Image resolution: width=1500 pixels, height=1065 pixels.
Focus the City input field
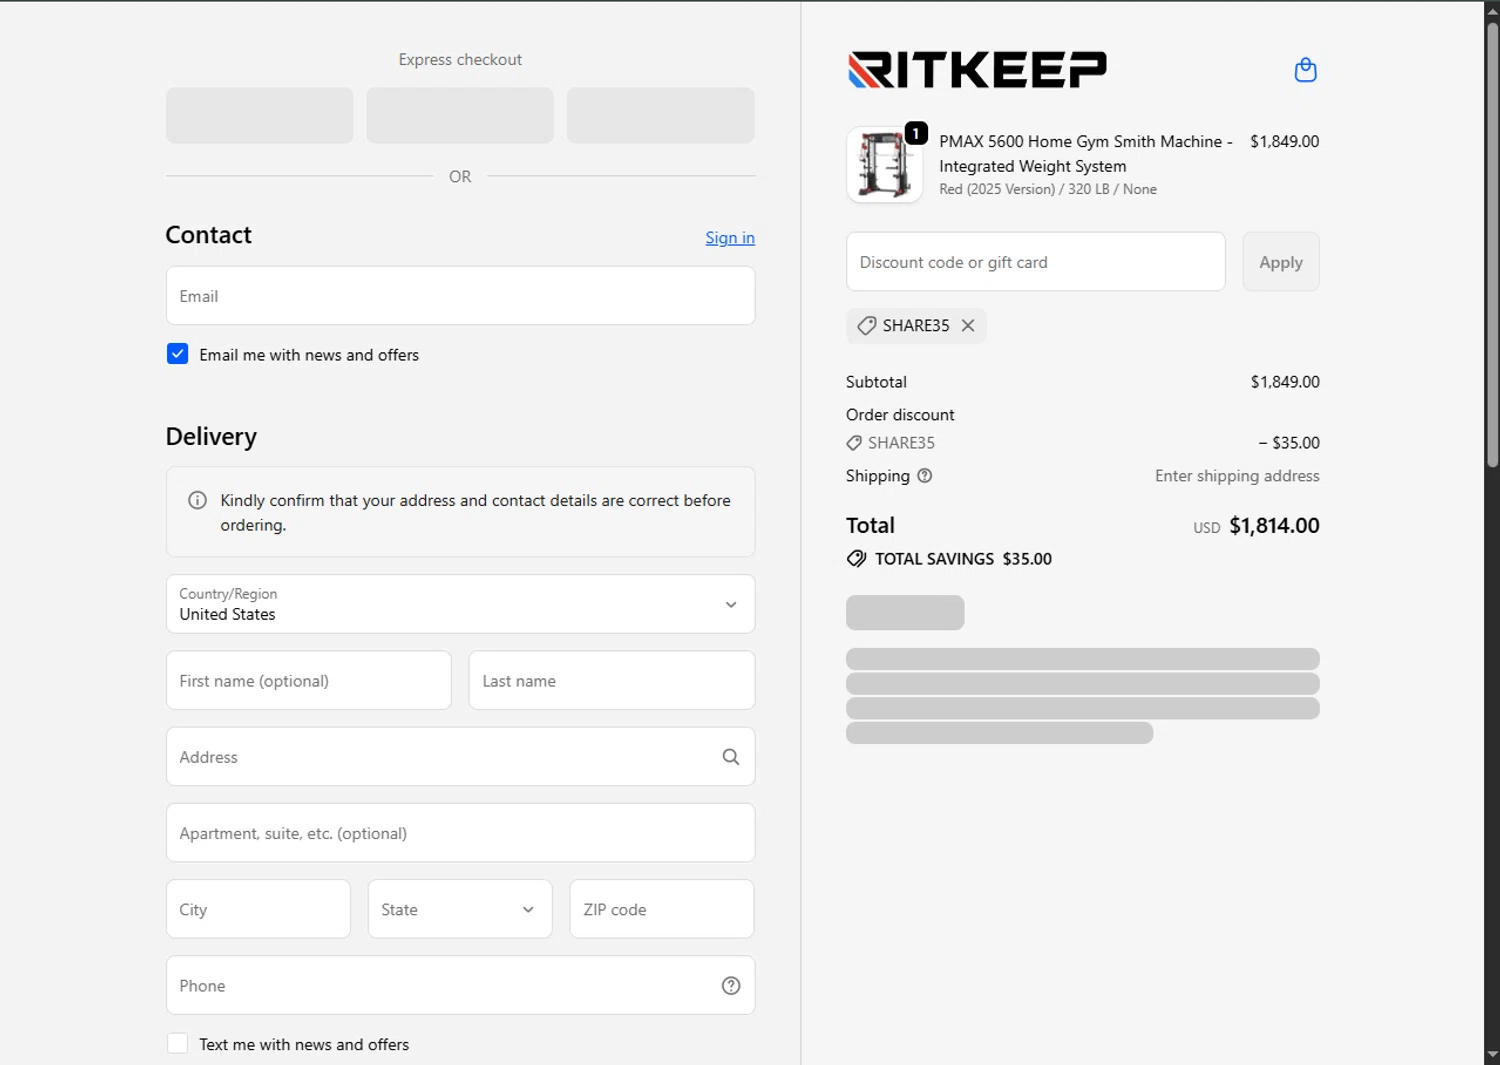[x=258, y=909]
